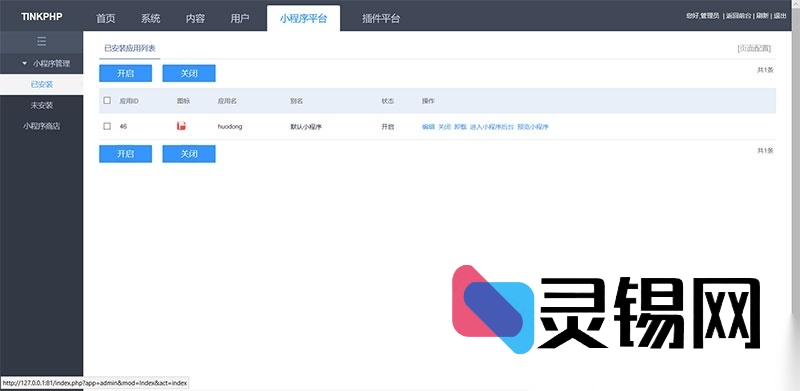Screen dimensions: 800x391
Task: Select the 小程序平台 top tab
Action: click(x=303, y=18)
